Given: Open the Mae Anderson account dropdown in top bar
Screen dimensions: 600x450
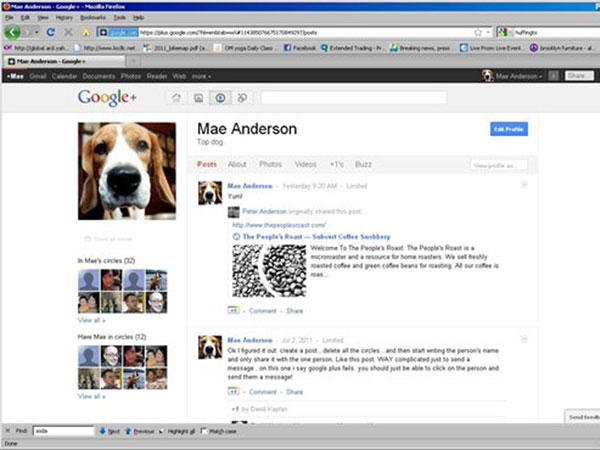Looking at the screenshot, I should 520,75.
